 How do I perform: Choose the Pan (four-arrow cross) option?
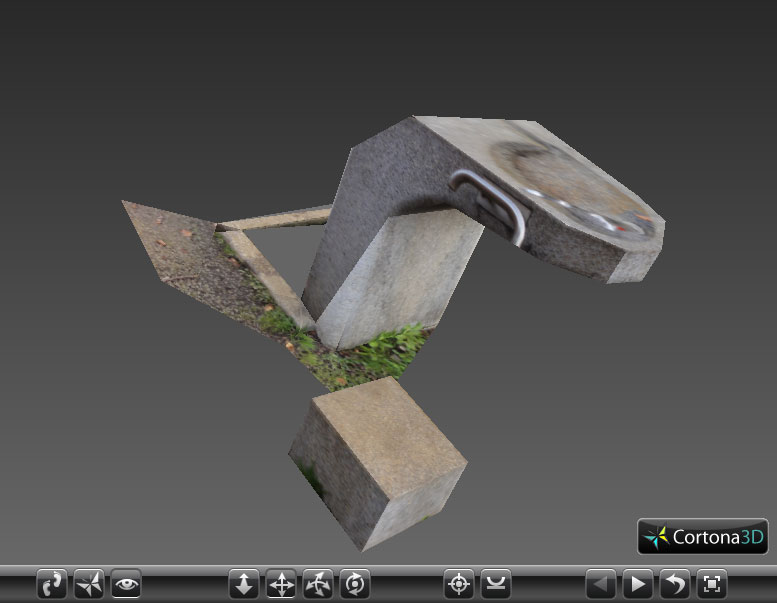click(x=281, y=584)
